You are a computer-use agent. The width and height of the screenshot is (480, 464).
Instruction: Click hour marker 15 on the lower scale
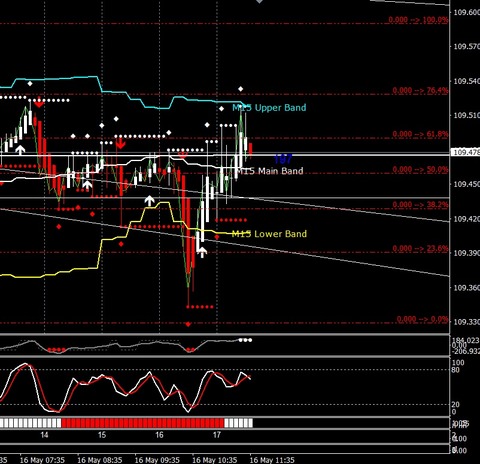pos(102,435)
